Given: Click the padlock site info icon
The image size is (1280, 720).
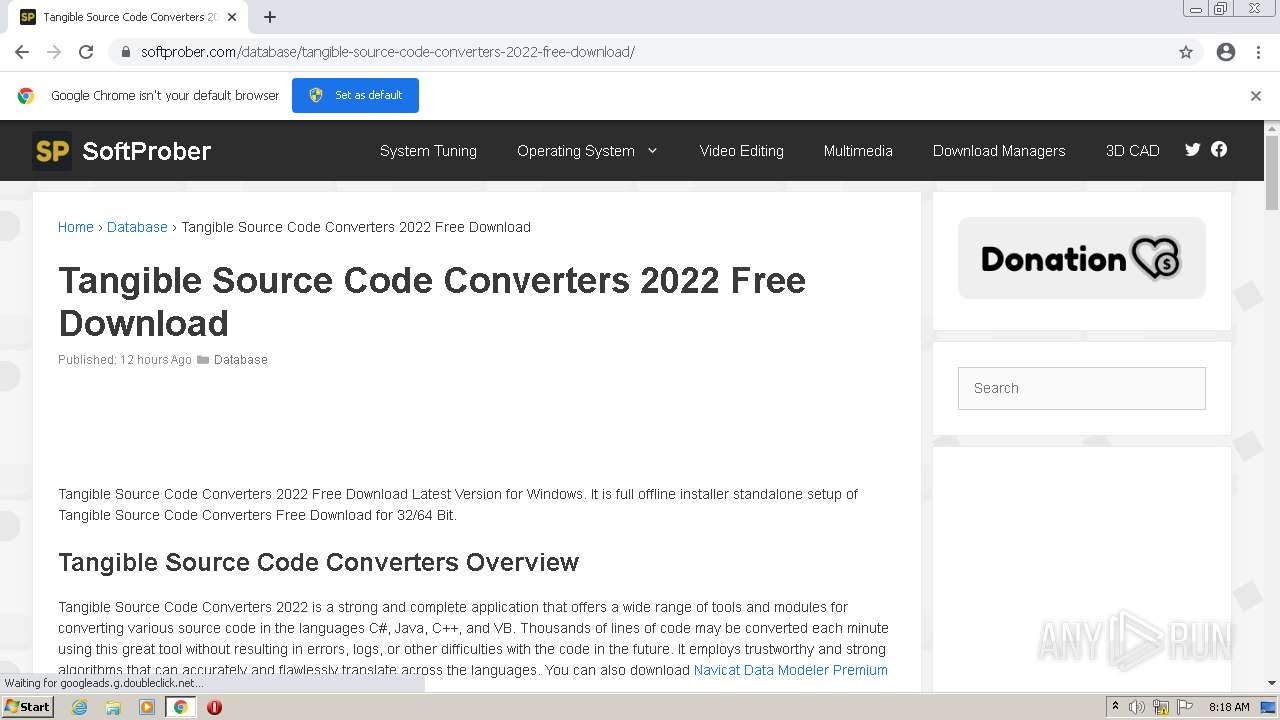Looking at the screenshot, I should 126,52.
